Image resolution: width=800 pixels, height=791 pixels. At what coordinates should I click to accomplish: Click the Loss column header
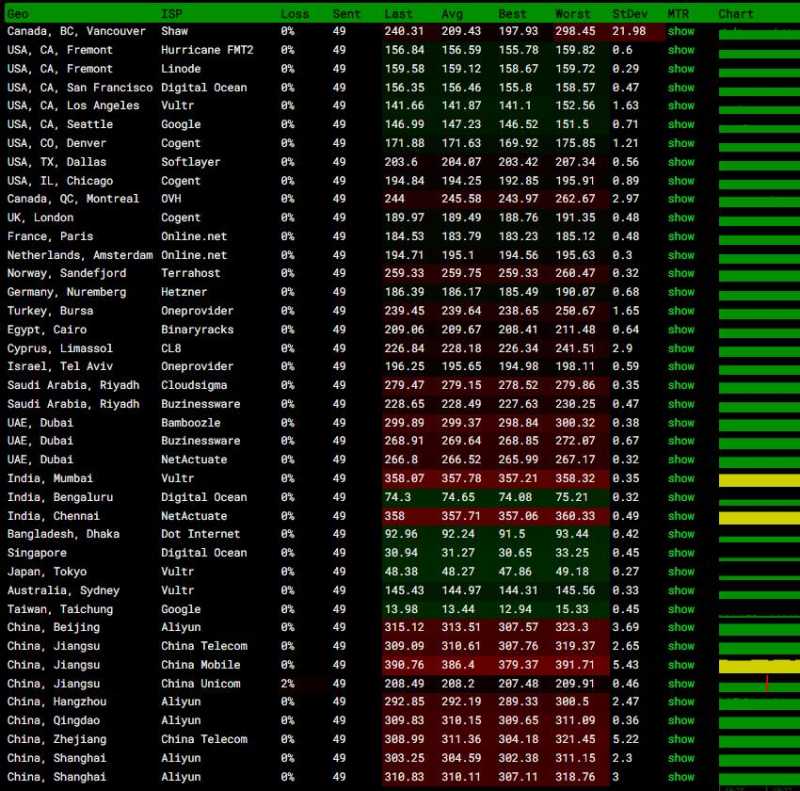tap(295, 14)
